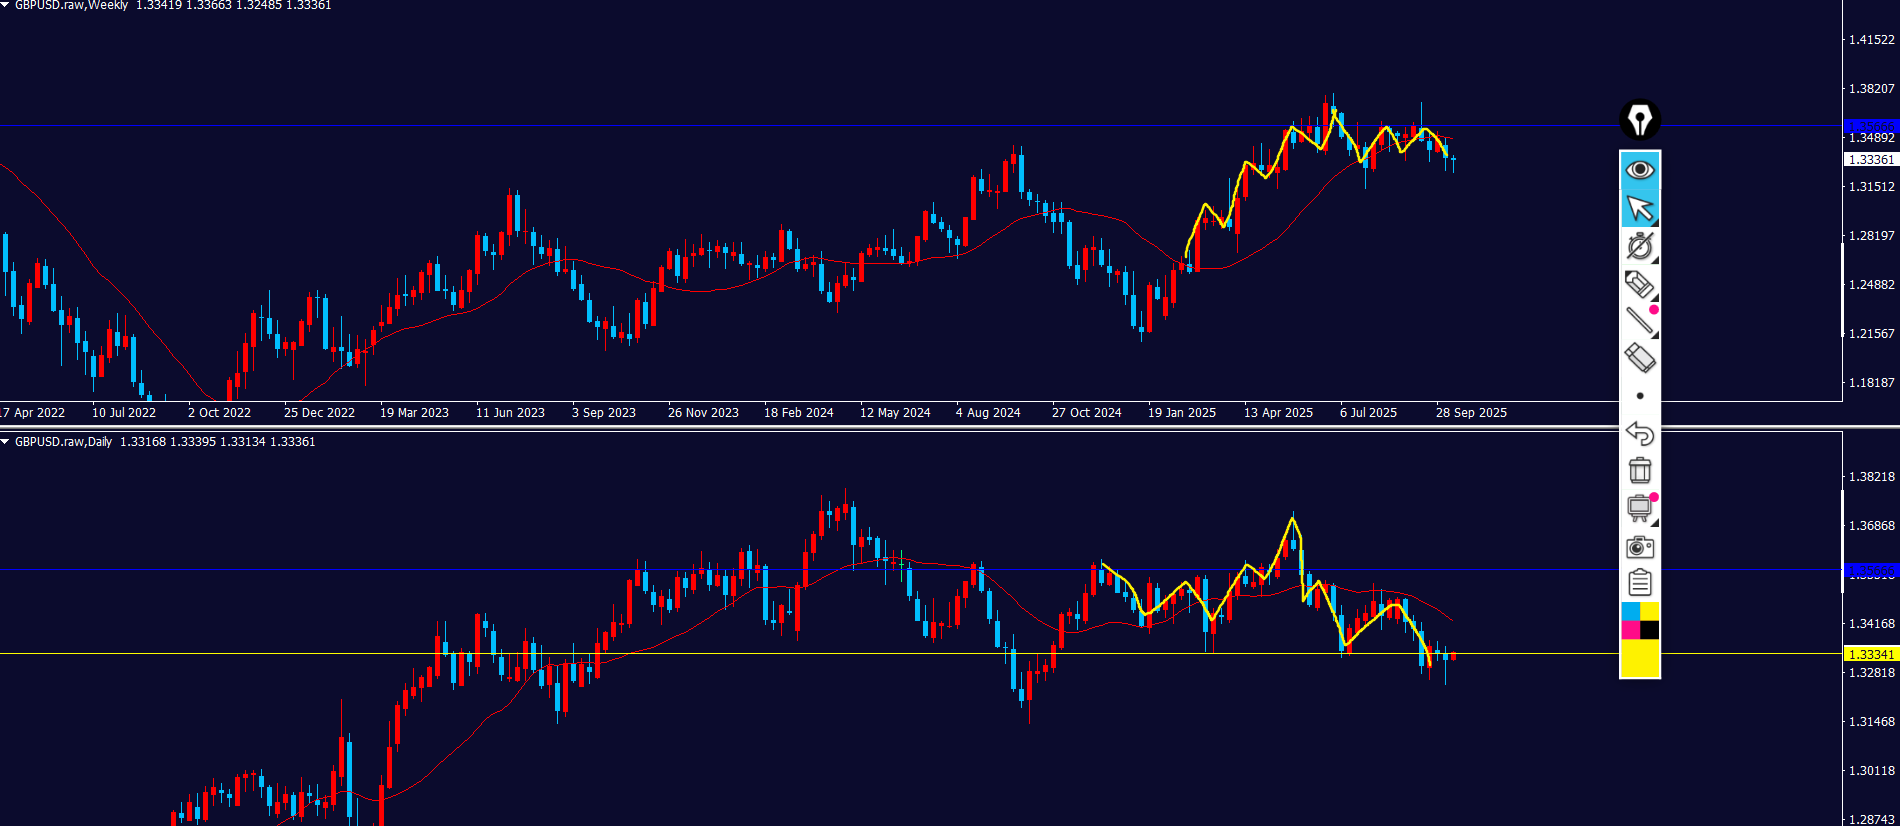Image resolution: width=1900 pixels, height=826 pixels.
Task: Undo the last stroke with the arrow icon
Action: click(1639, 433)
